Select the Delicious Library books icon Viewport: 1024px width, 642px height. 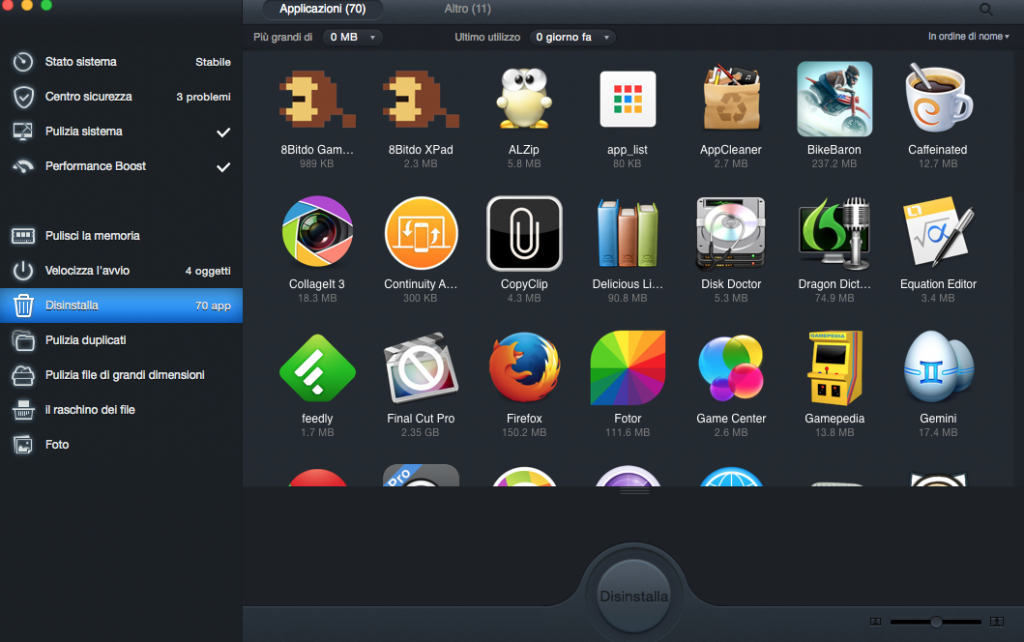click(x=628, y=233)
